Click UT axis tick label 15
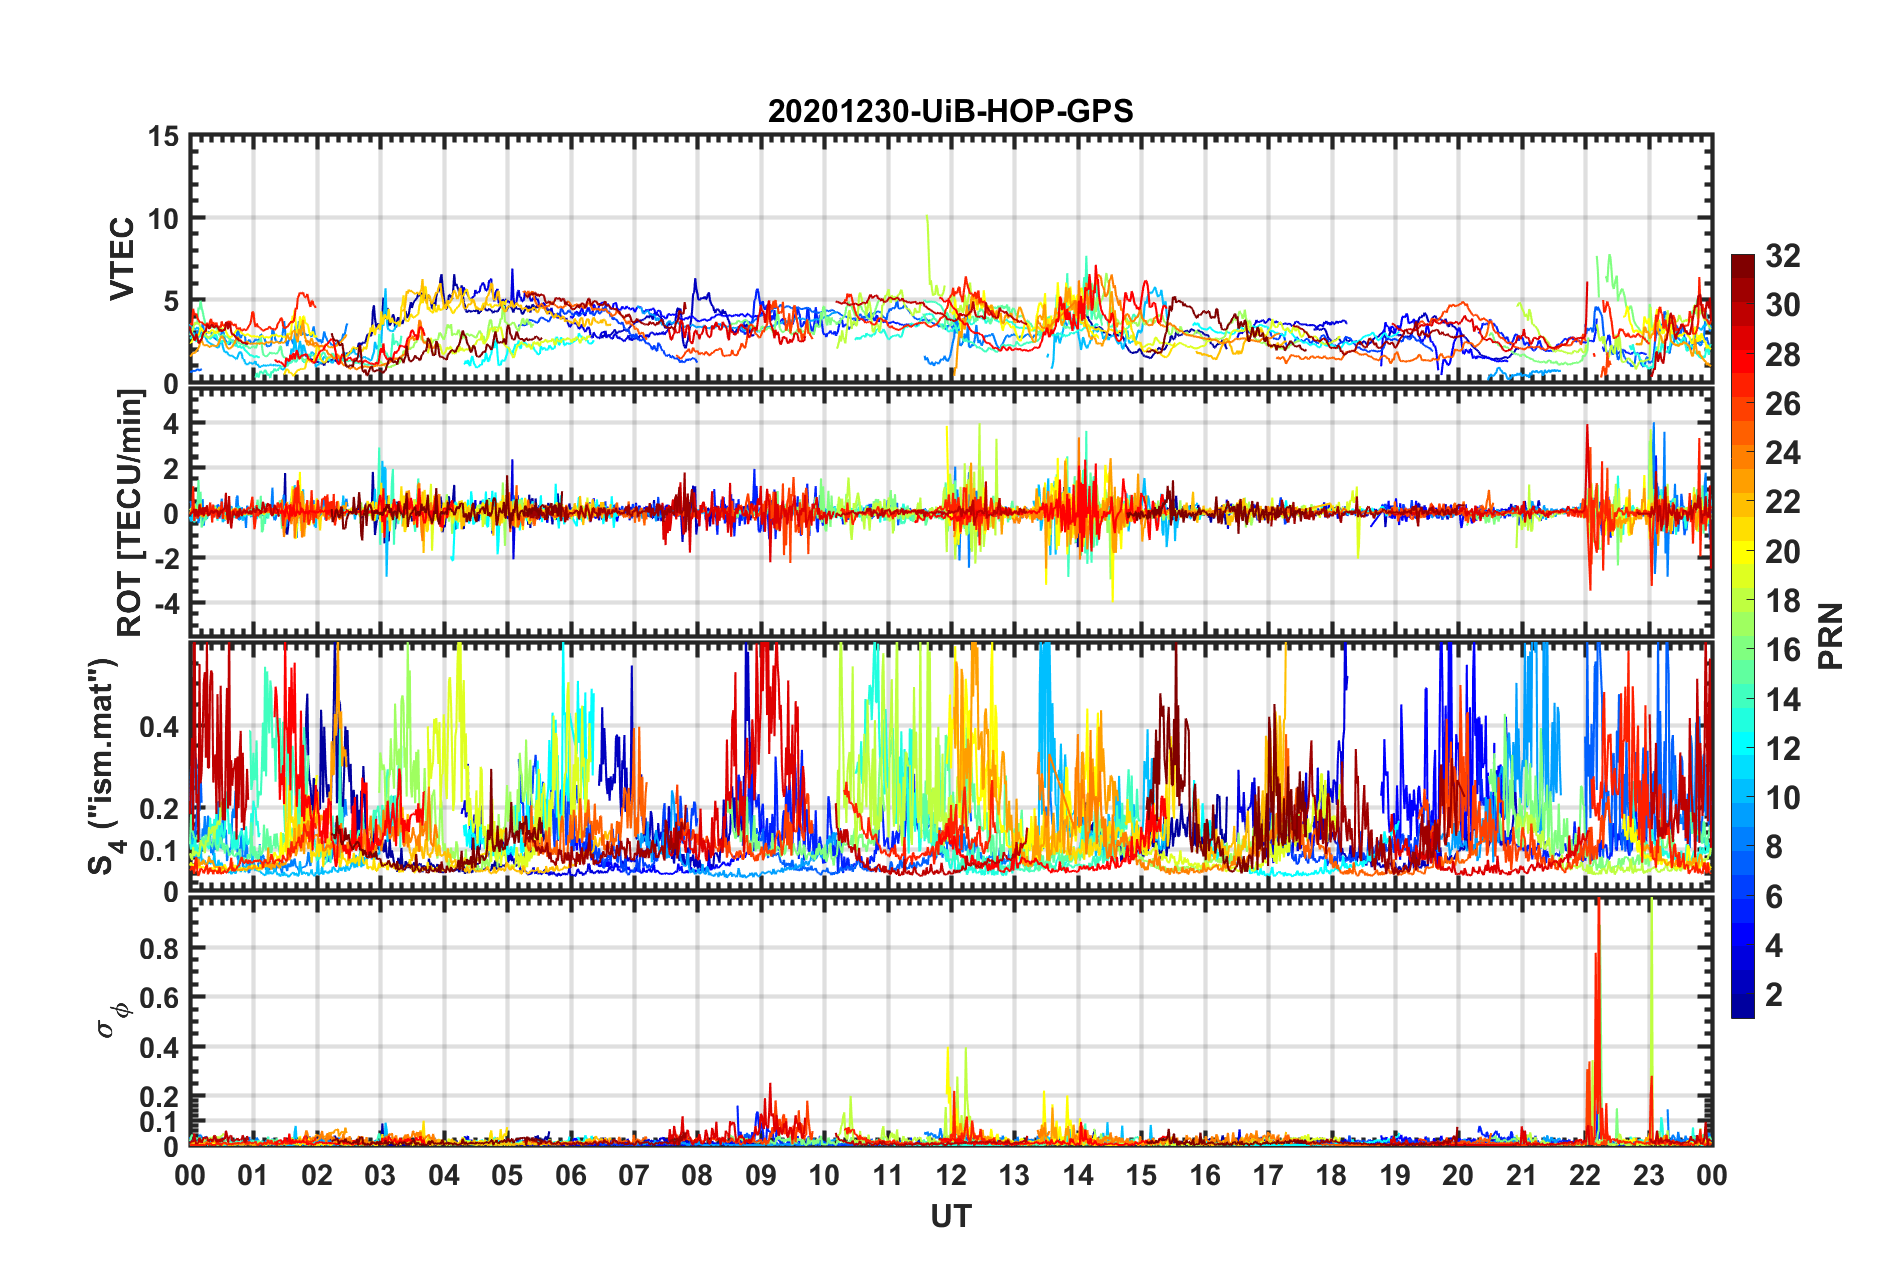The image size is (1902, 1272). pyautogui.click(x=1141, y=1175)
